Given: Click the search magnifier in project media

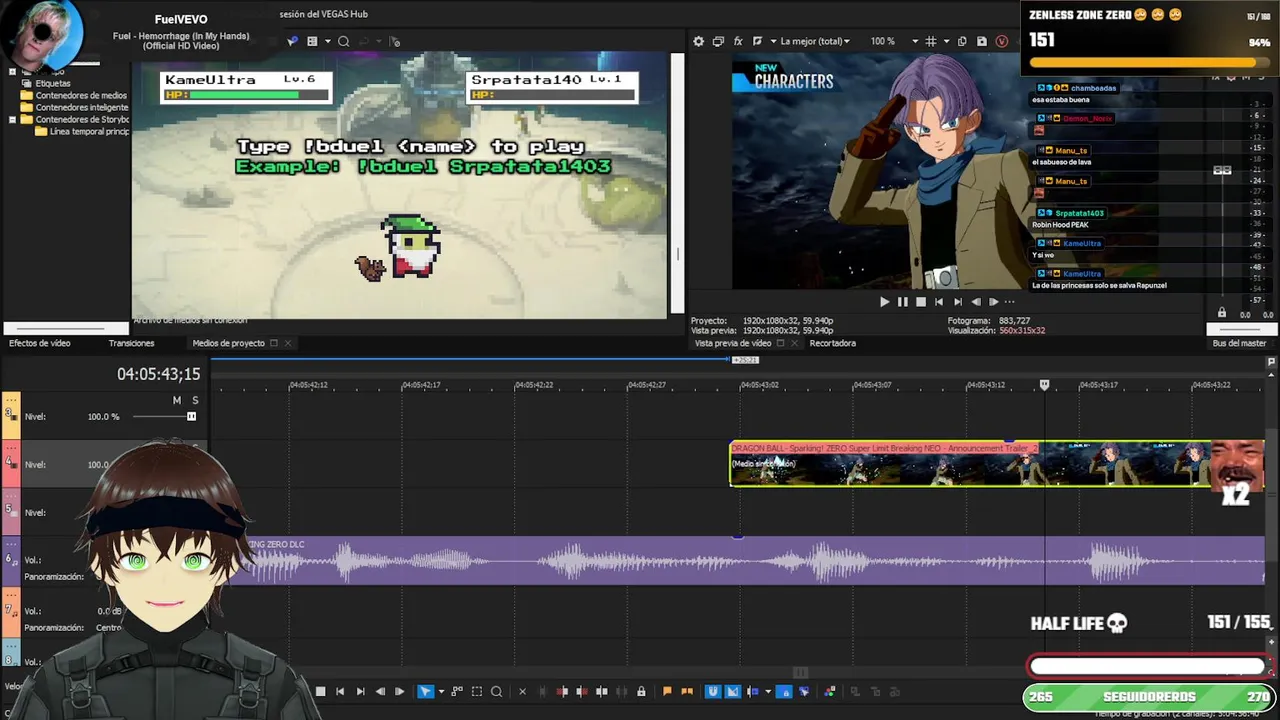Looking at the screenshot, I should pyautogui.click(x=343, y=41).
